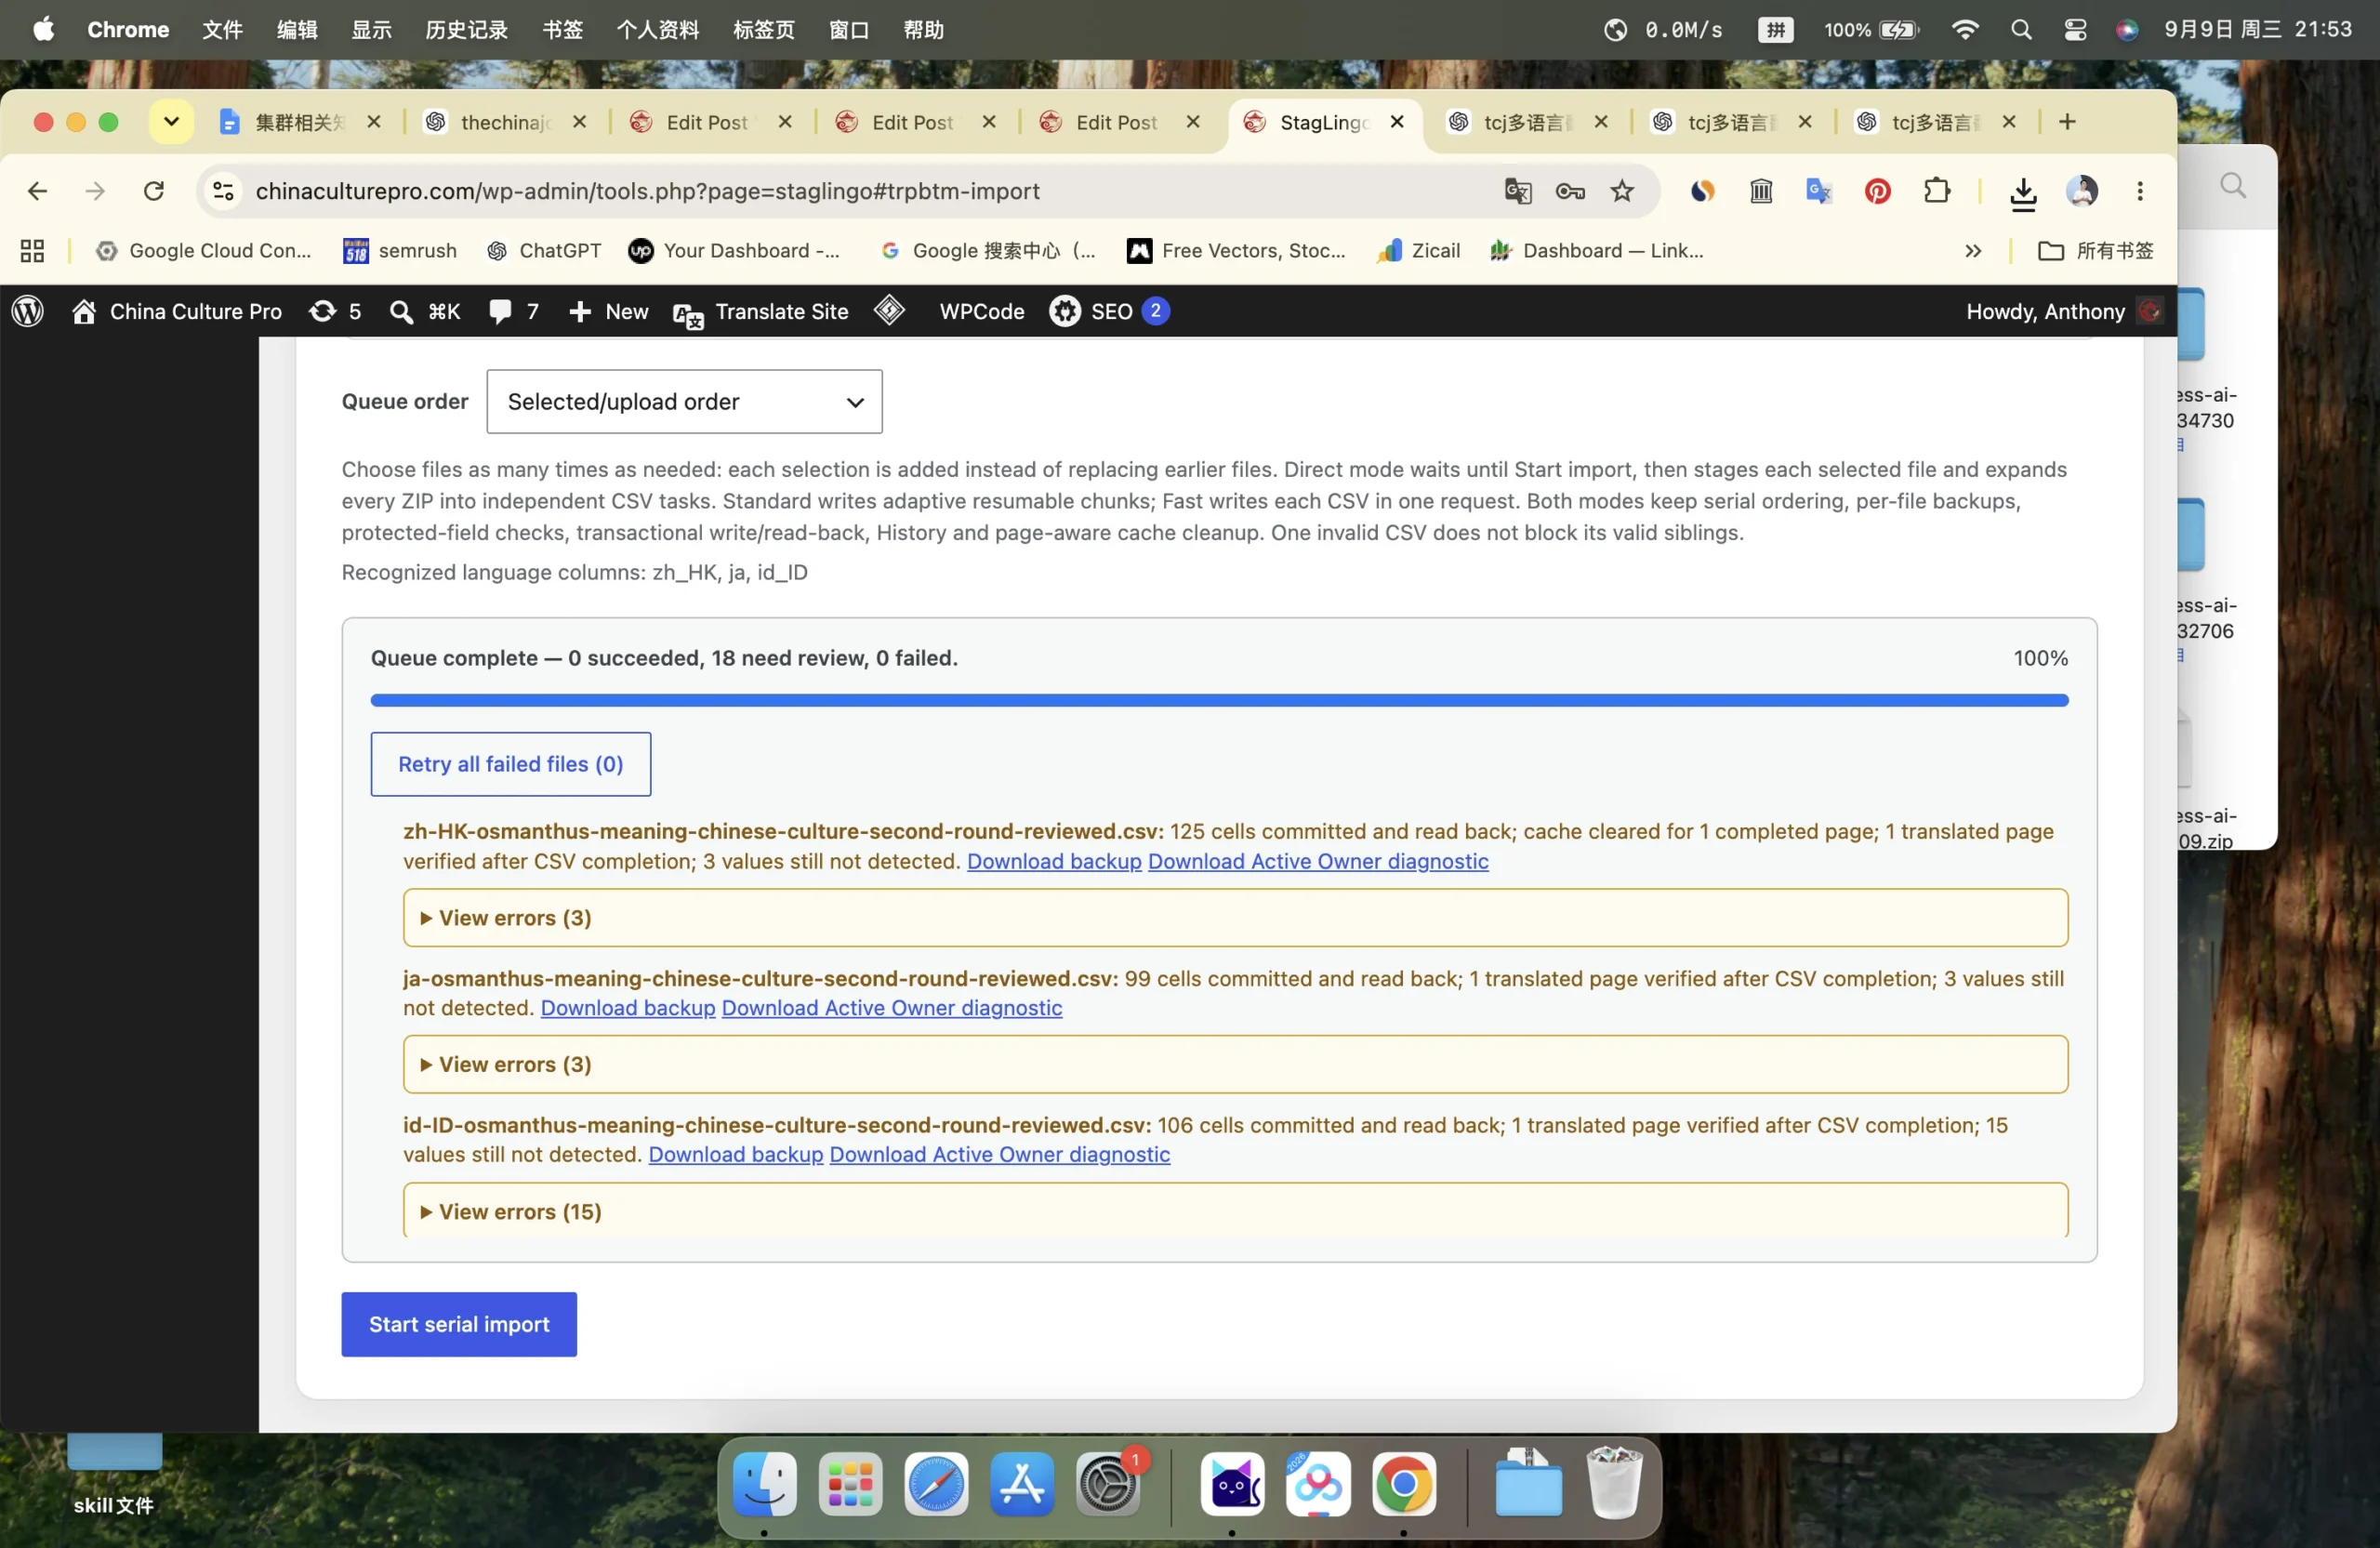
Task: Open Chrome's three-dot menu
Action: [2139, 191]
